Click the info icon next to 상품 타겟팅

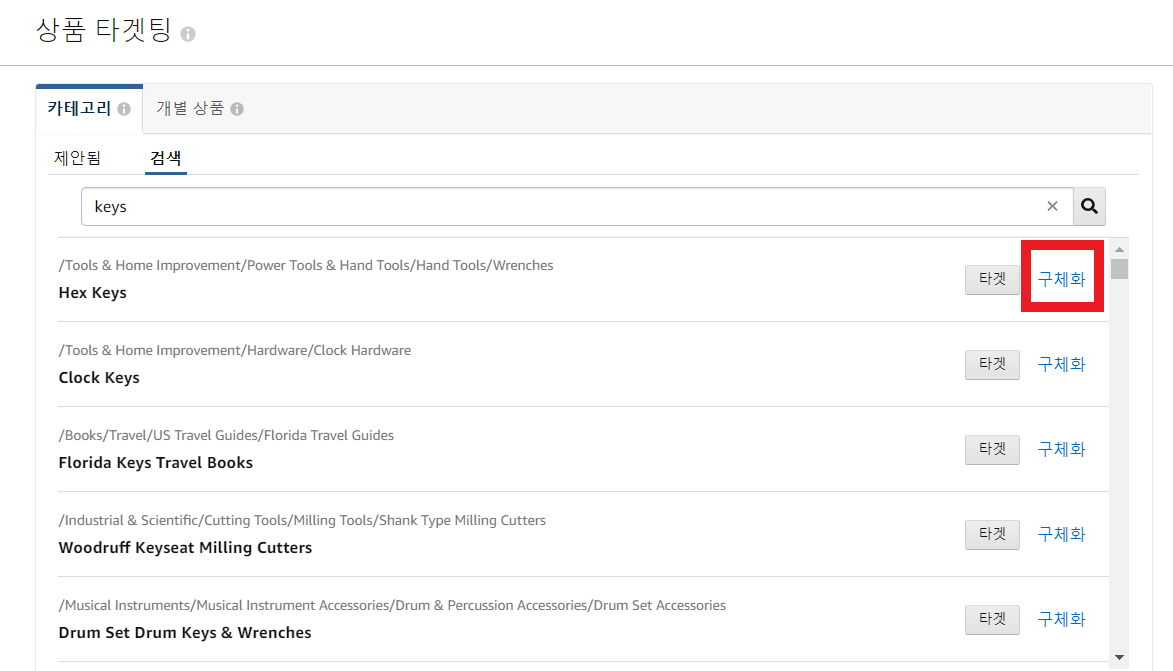pyautogui.click(x=188, y=34)
